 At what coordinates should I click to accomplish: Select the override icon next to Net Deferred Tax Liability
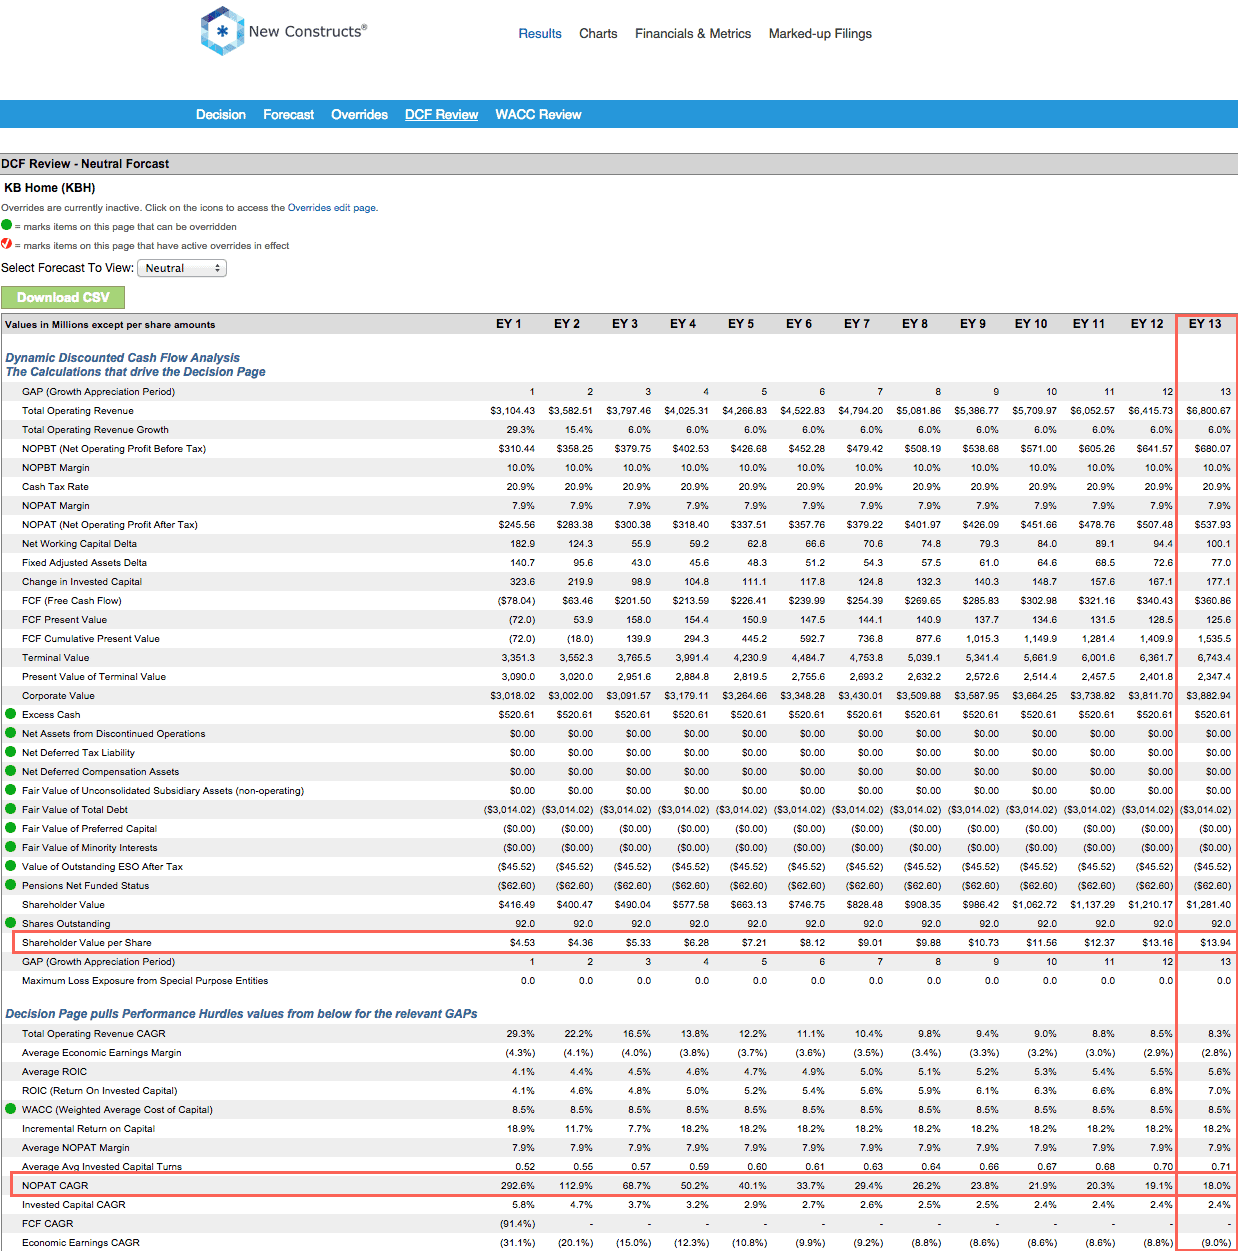(x=11, y=752)
